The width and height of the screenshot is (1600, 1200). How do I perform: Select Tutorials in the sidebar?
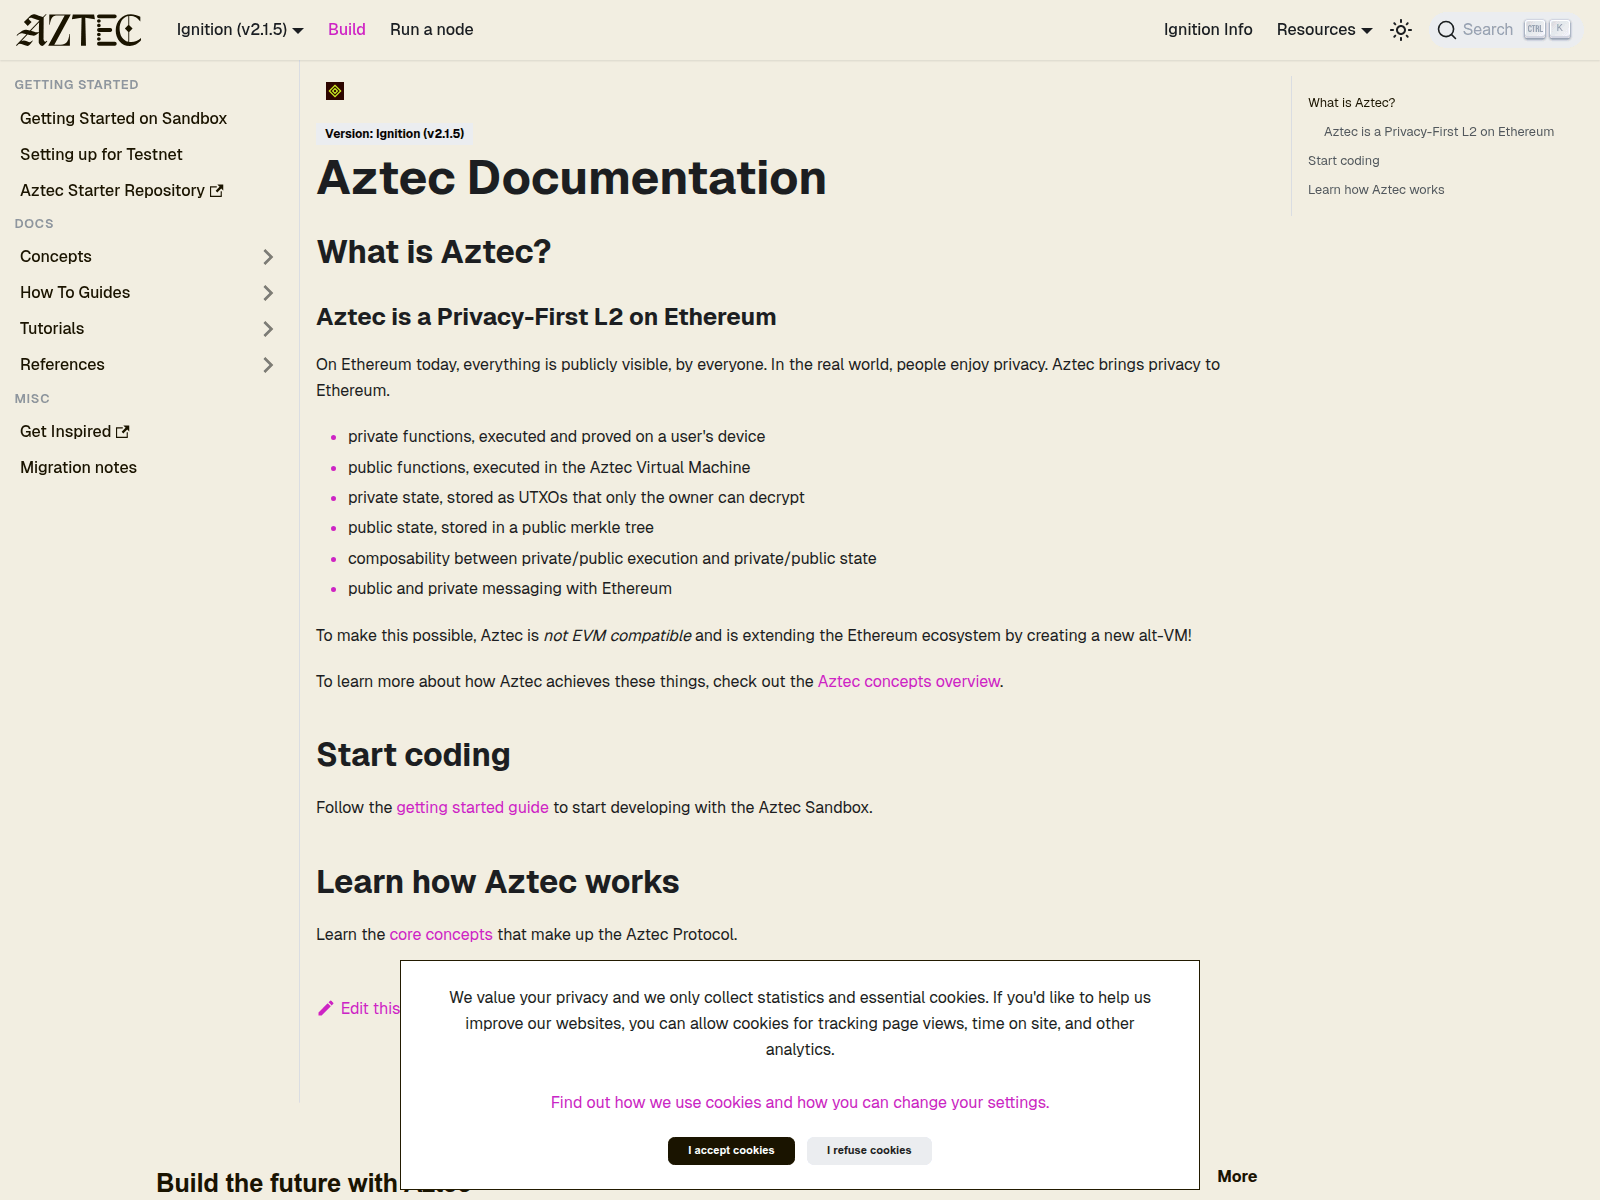tap(52, 328)
